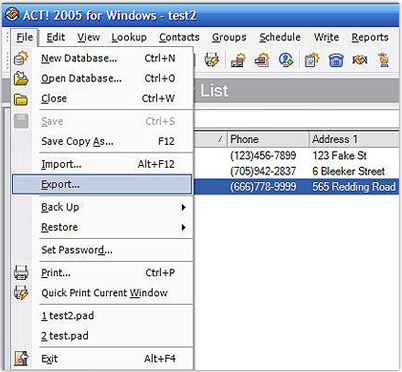Open recent file 2 test.pad
The width and height of the screenshot is (402, 372).
coord(102,336)
